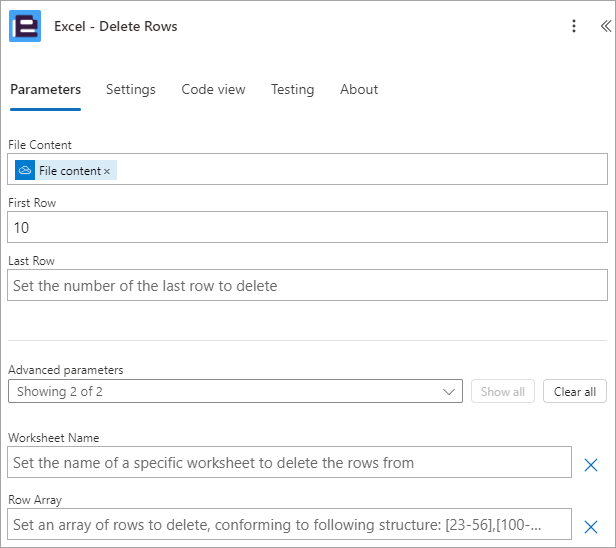Viewport: 616px width, 548px height.
Task: Go to the Testing tab
Action: pyautogui.click(x=293, y=89)
